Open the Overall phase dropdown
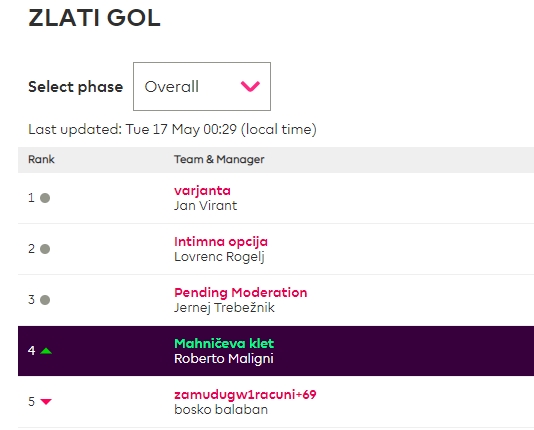This screenshot has width=534, height=430. (x=202, y=86)
